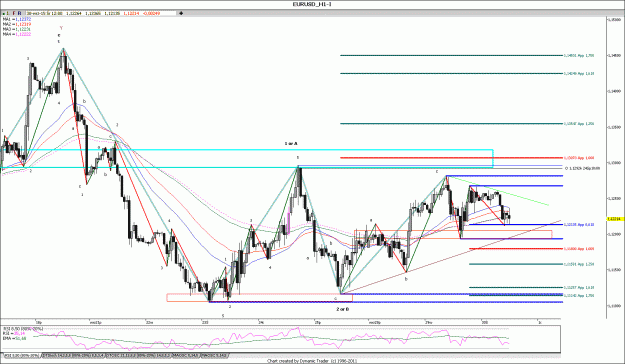
Task: Click the 1,14000 level on the price axis
Action: click(x=614, y=91)
